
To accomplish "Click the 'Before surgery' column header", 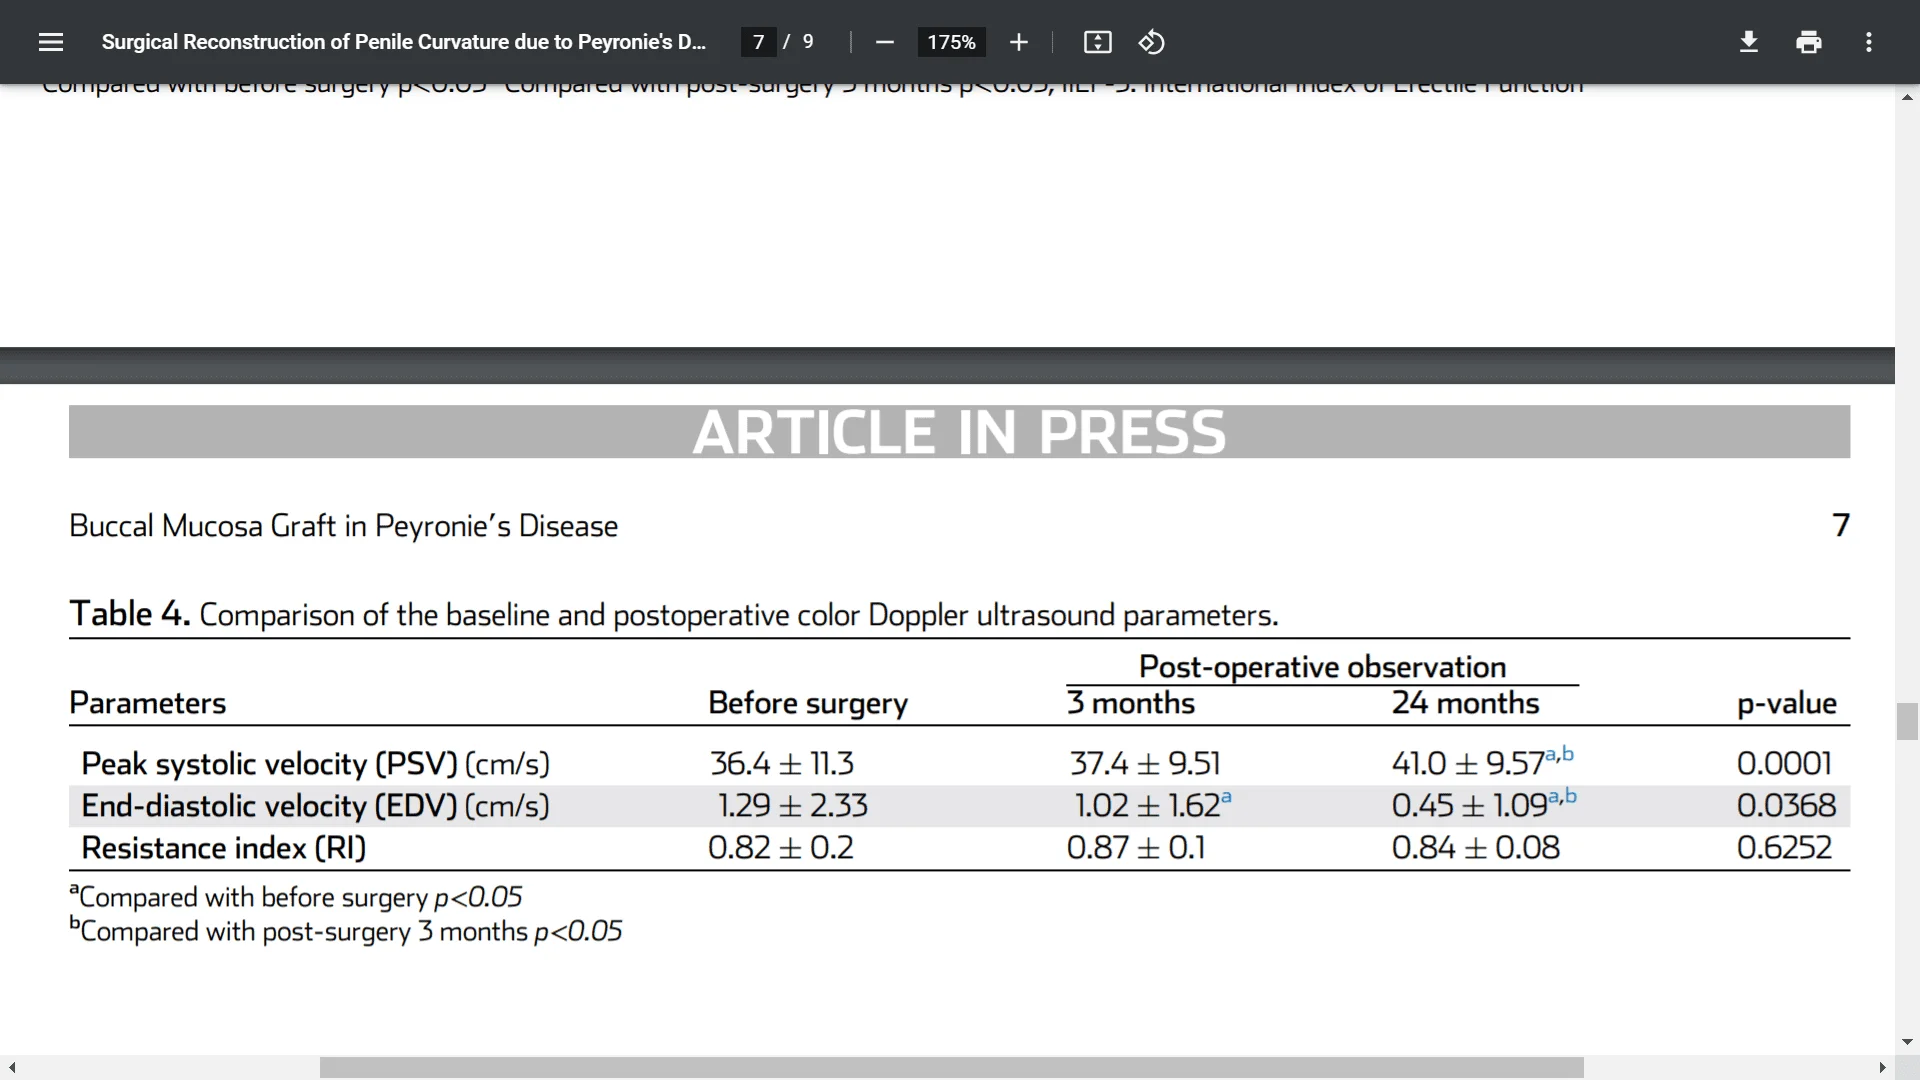I will pos(808,704).
